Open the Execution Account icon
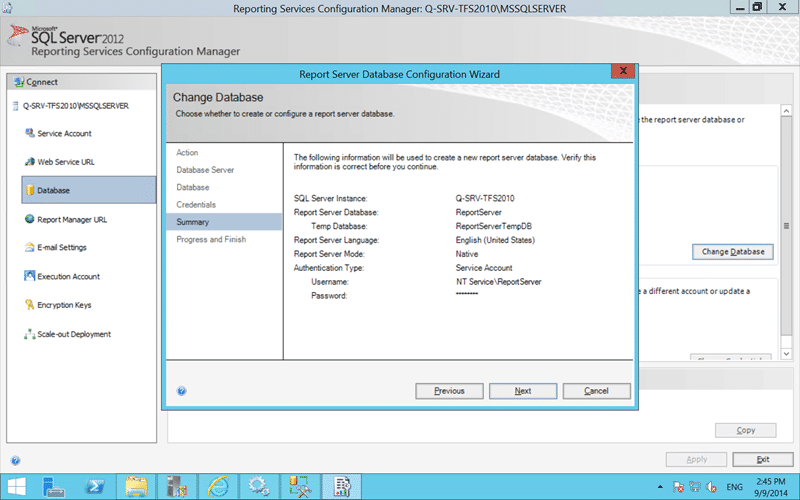800x500 pixels. (30, 276)
